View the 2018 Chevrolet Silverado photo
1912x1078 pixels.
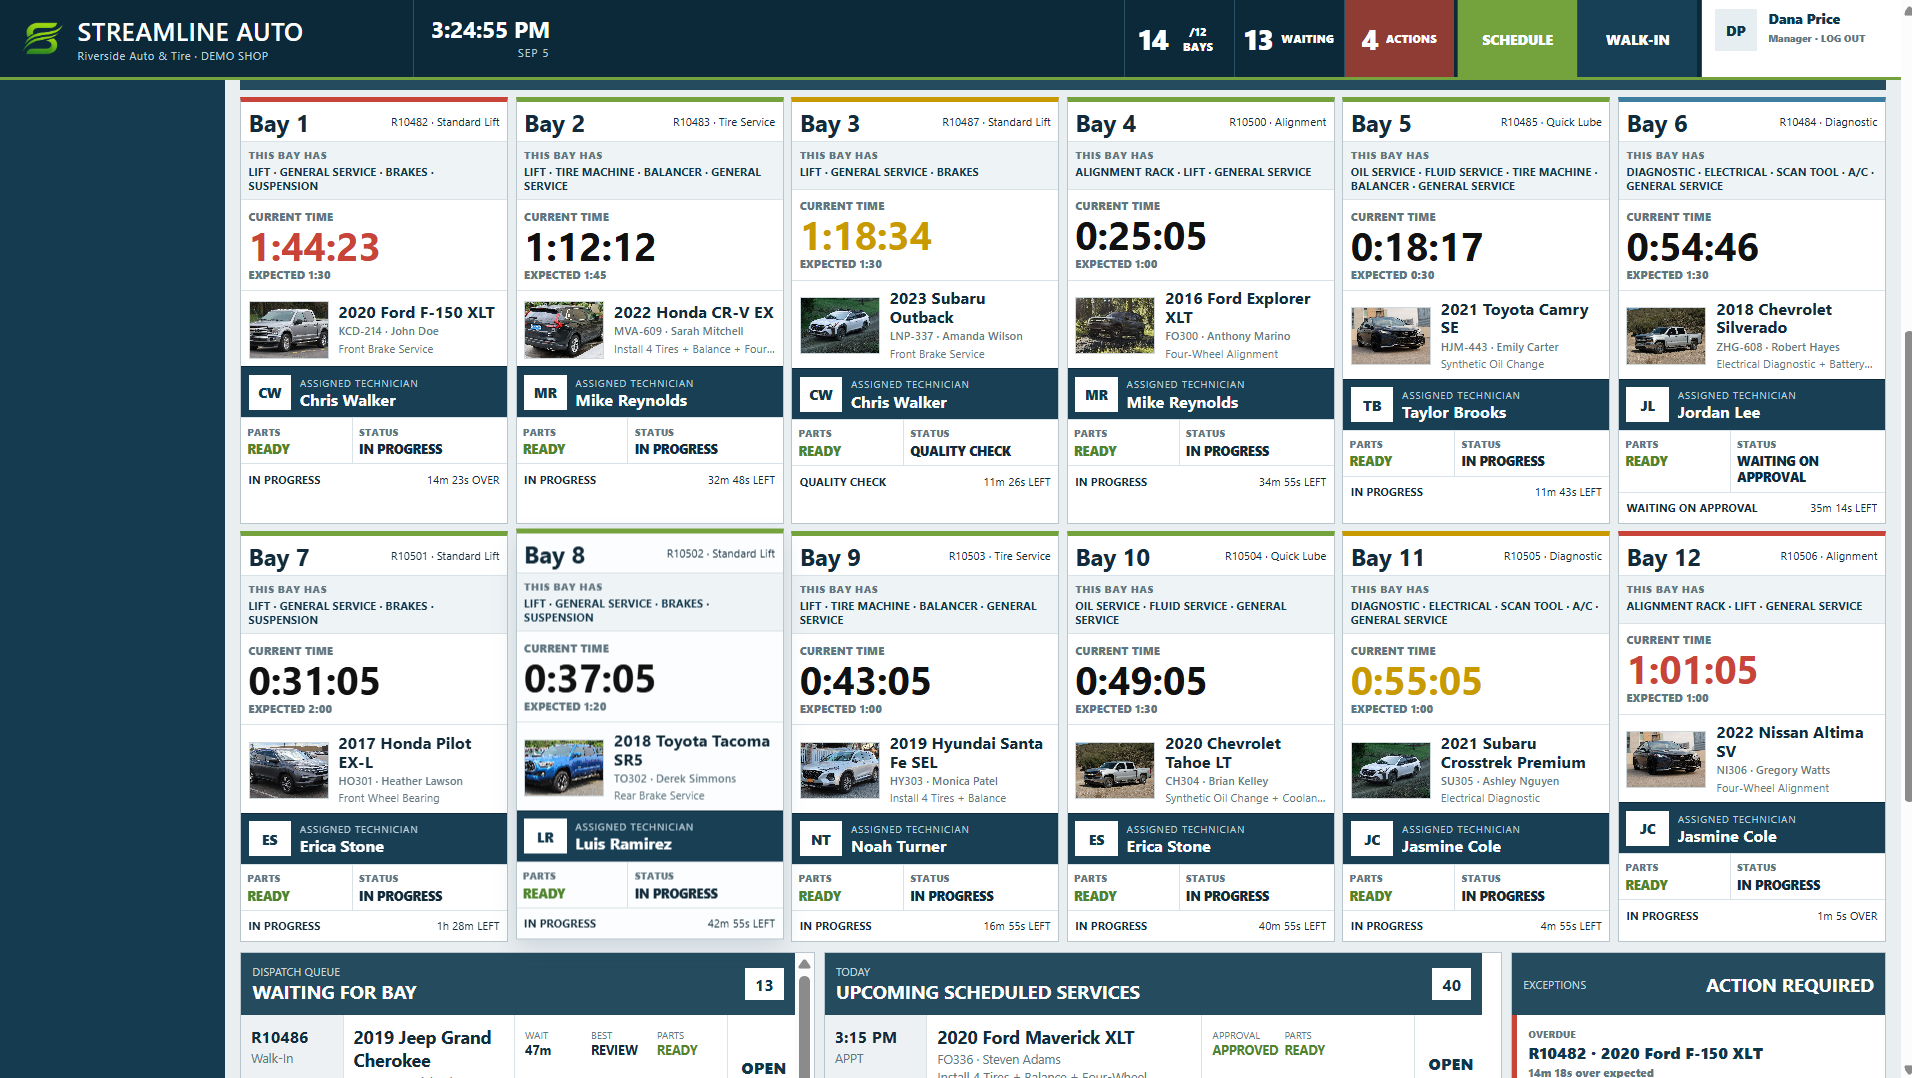pyautogui.click(x=1666, y=336)
